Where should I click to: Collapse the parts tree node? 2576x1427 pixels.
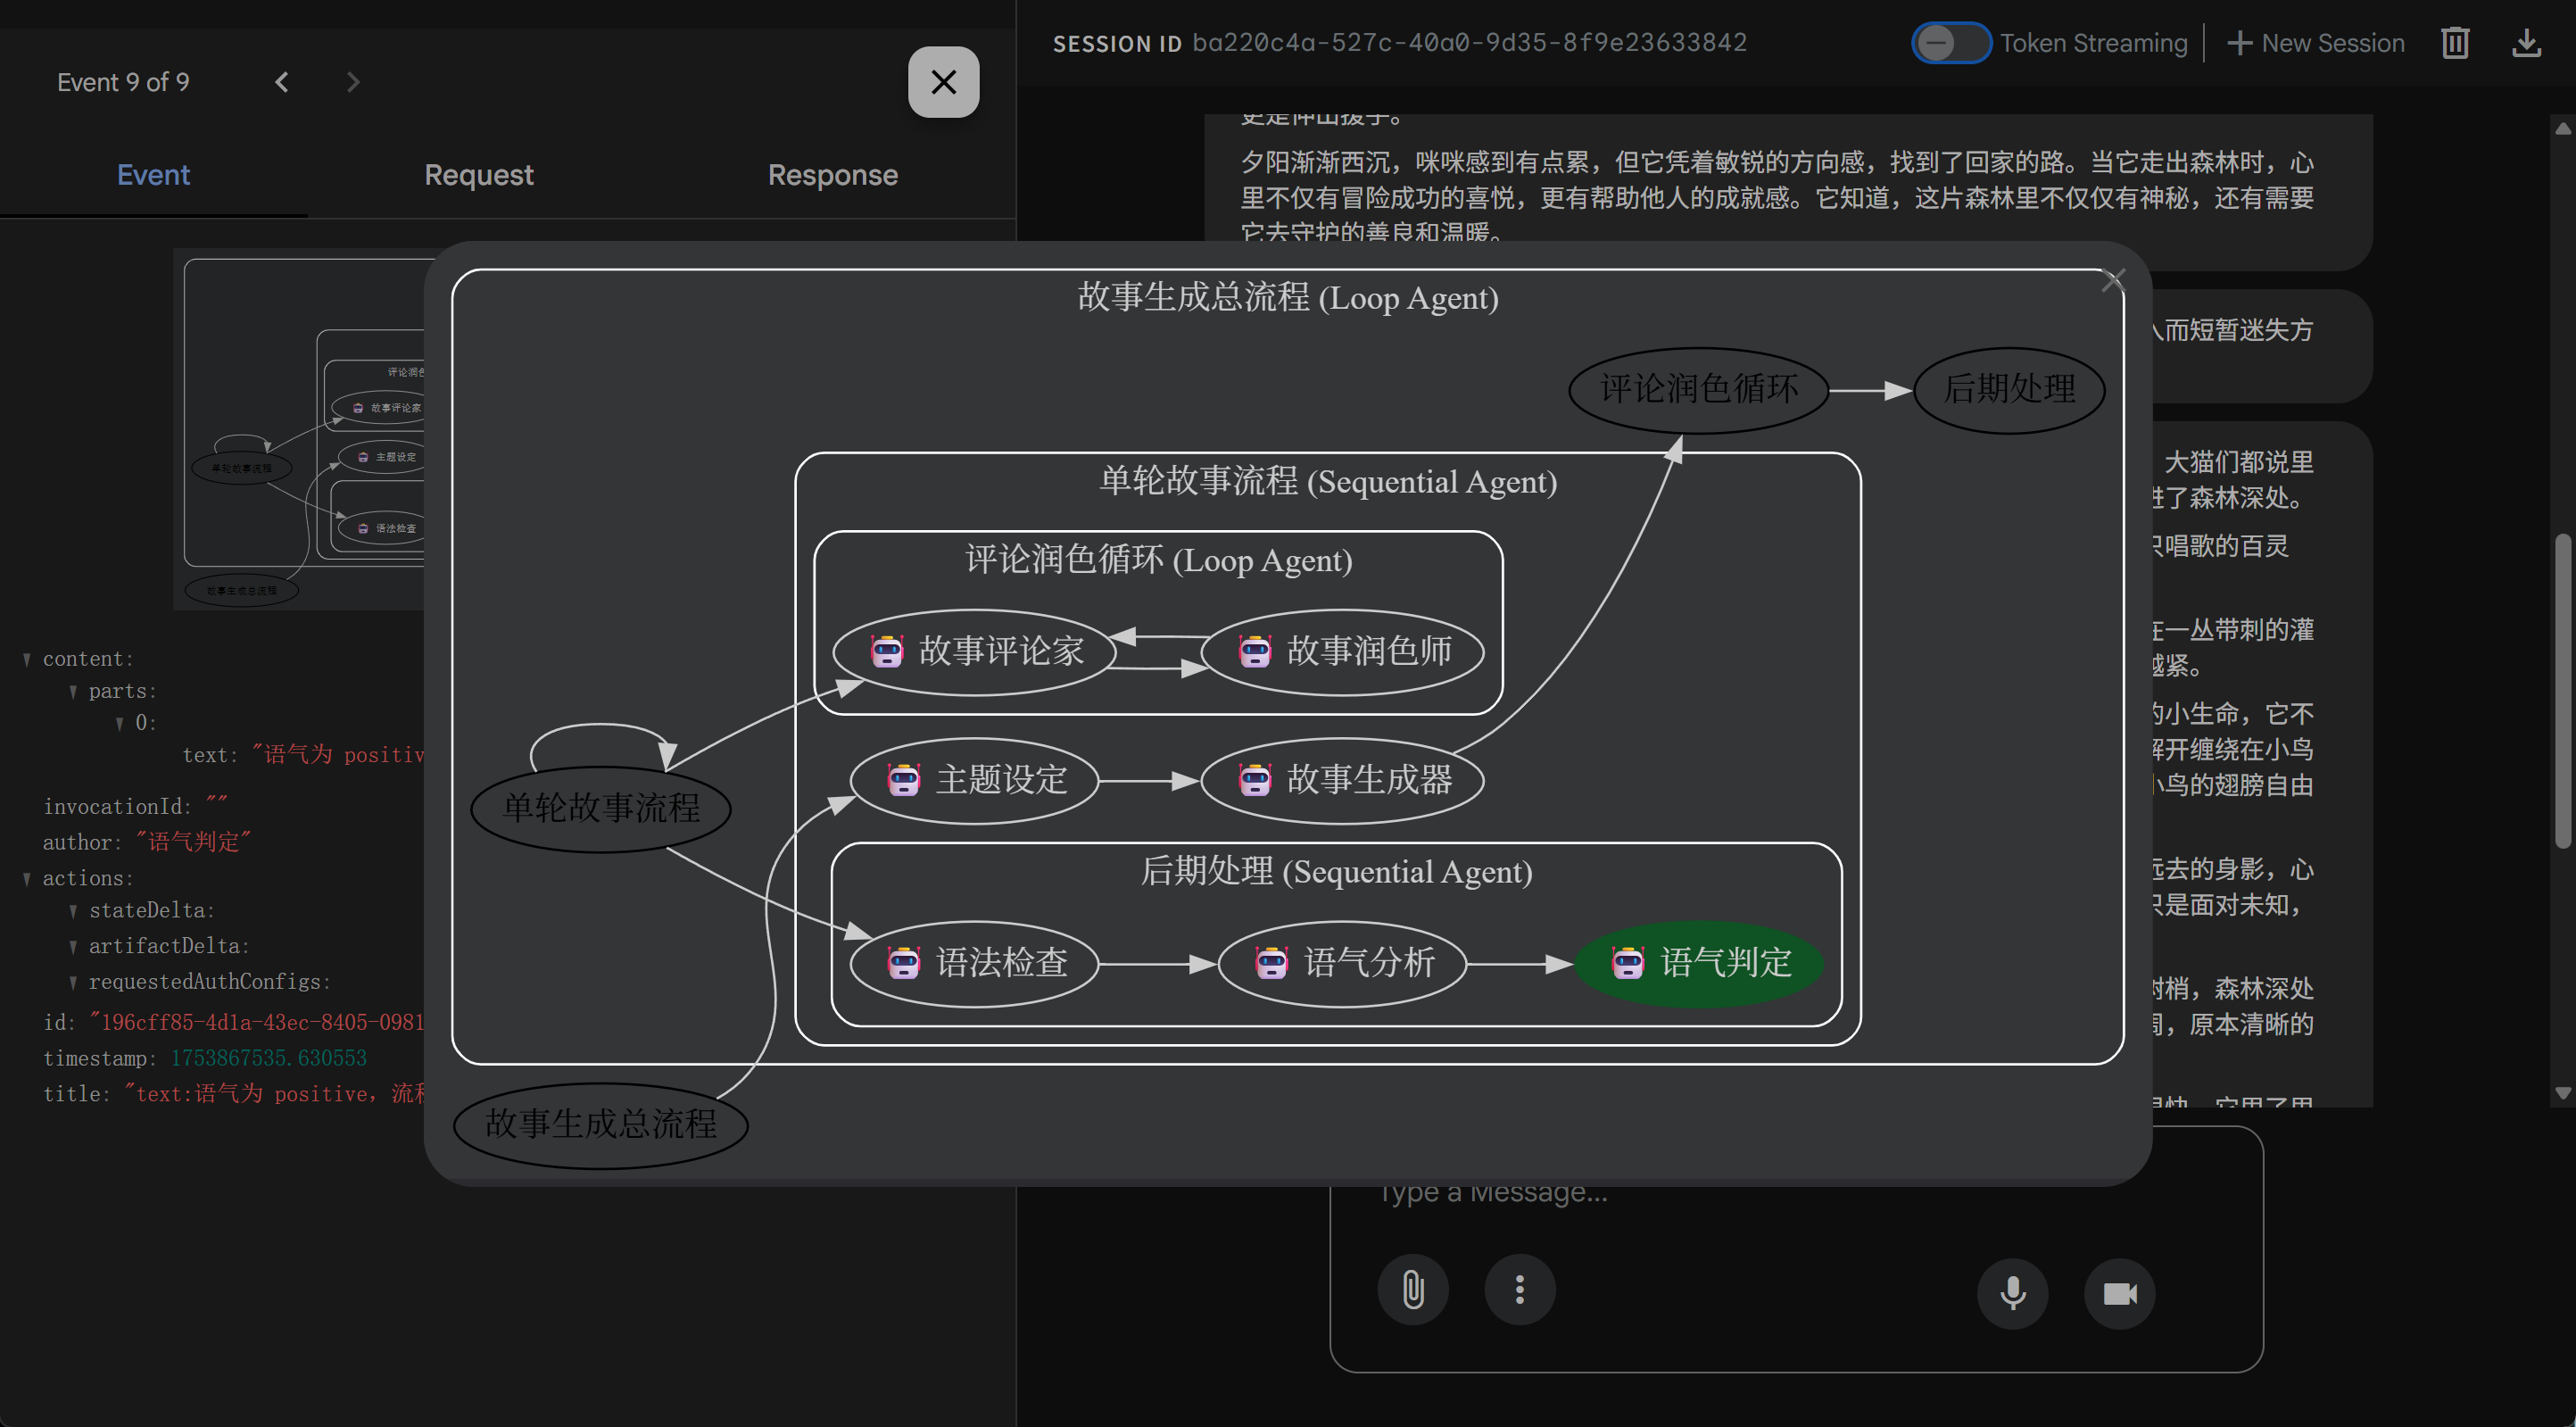click(73, 692)
